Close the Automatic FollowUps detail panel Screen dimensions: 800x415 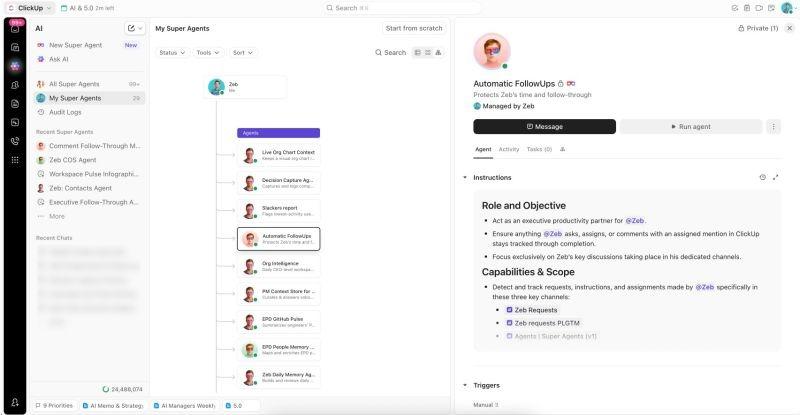tap(789, 28)
